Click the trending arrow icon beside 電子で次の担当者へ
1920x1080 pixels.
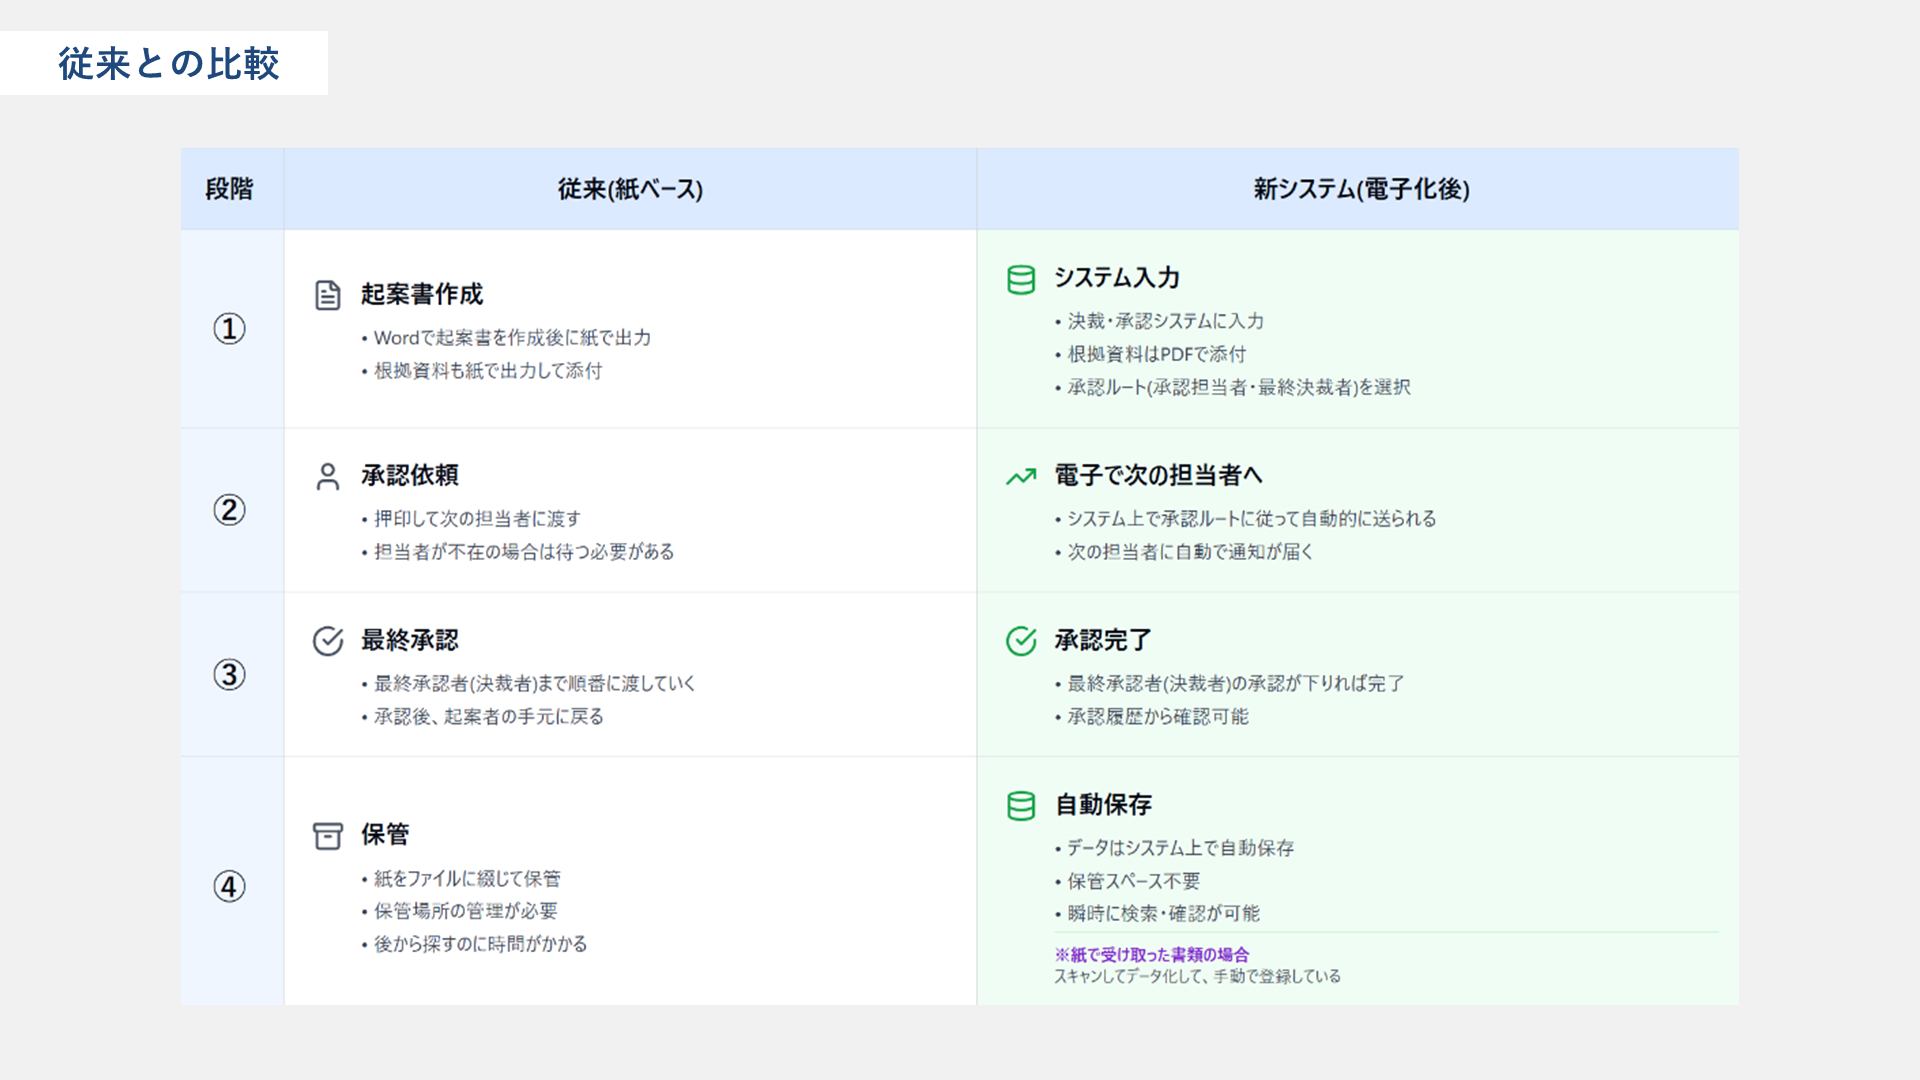click(x=1021, y=477)
